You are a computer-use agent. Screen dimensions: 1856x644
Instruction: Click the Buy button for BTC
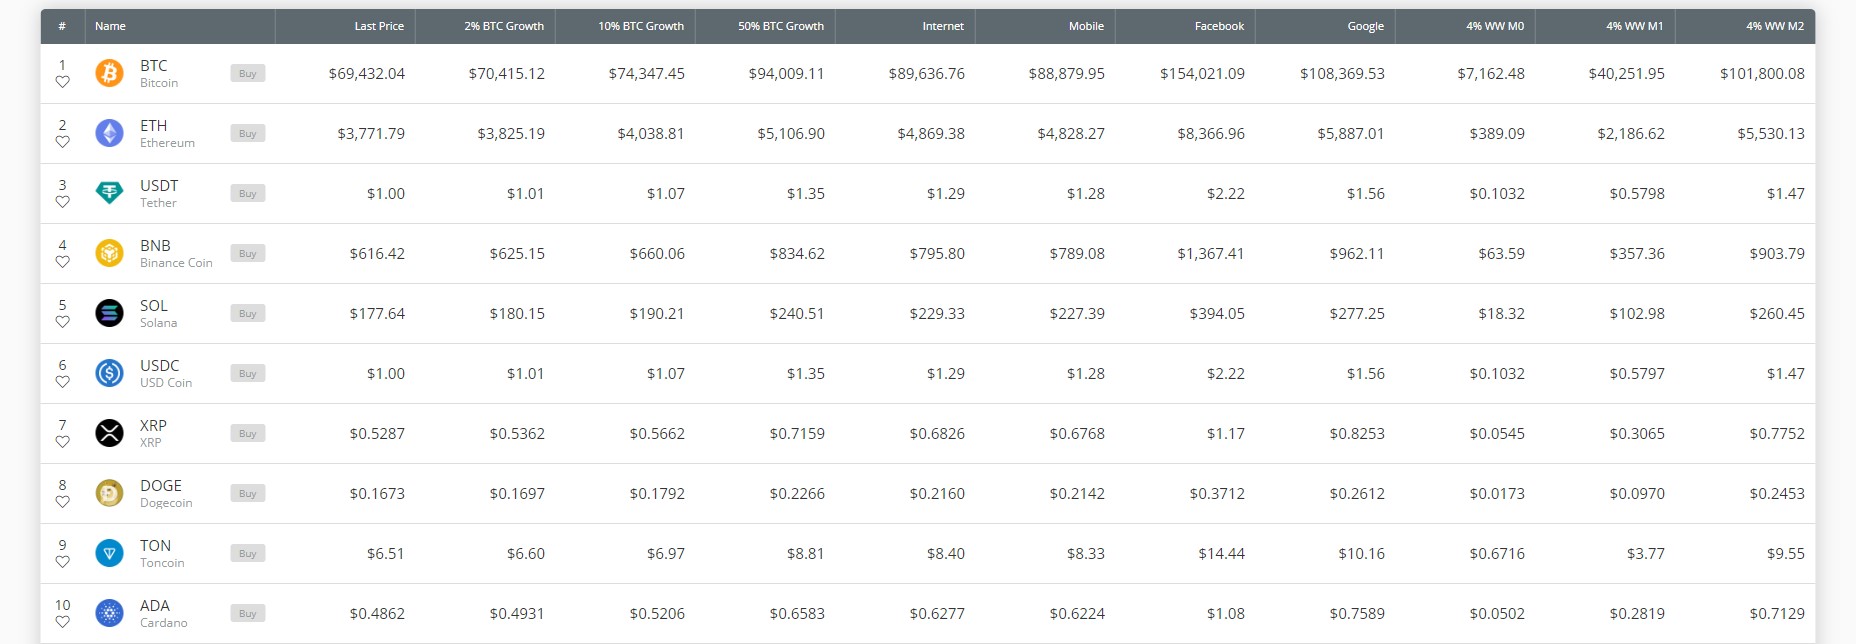[247, 73]
